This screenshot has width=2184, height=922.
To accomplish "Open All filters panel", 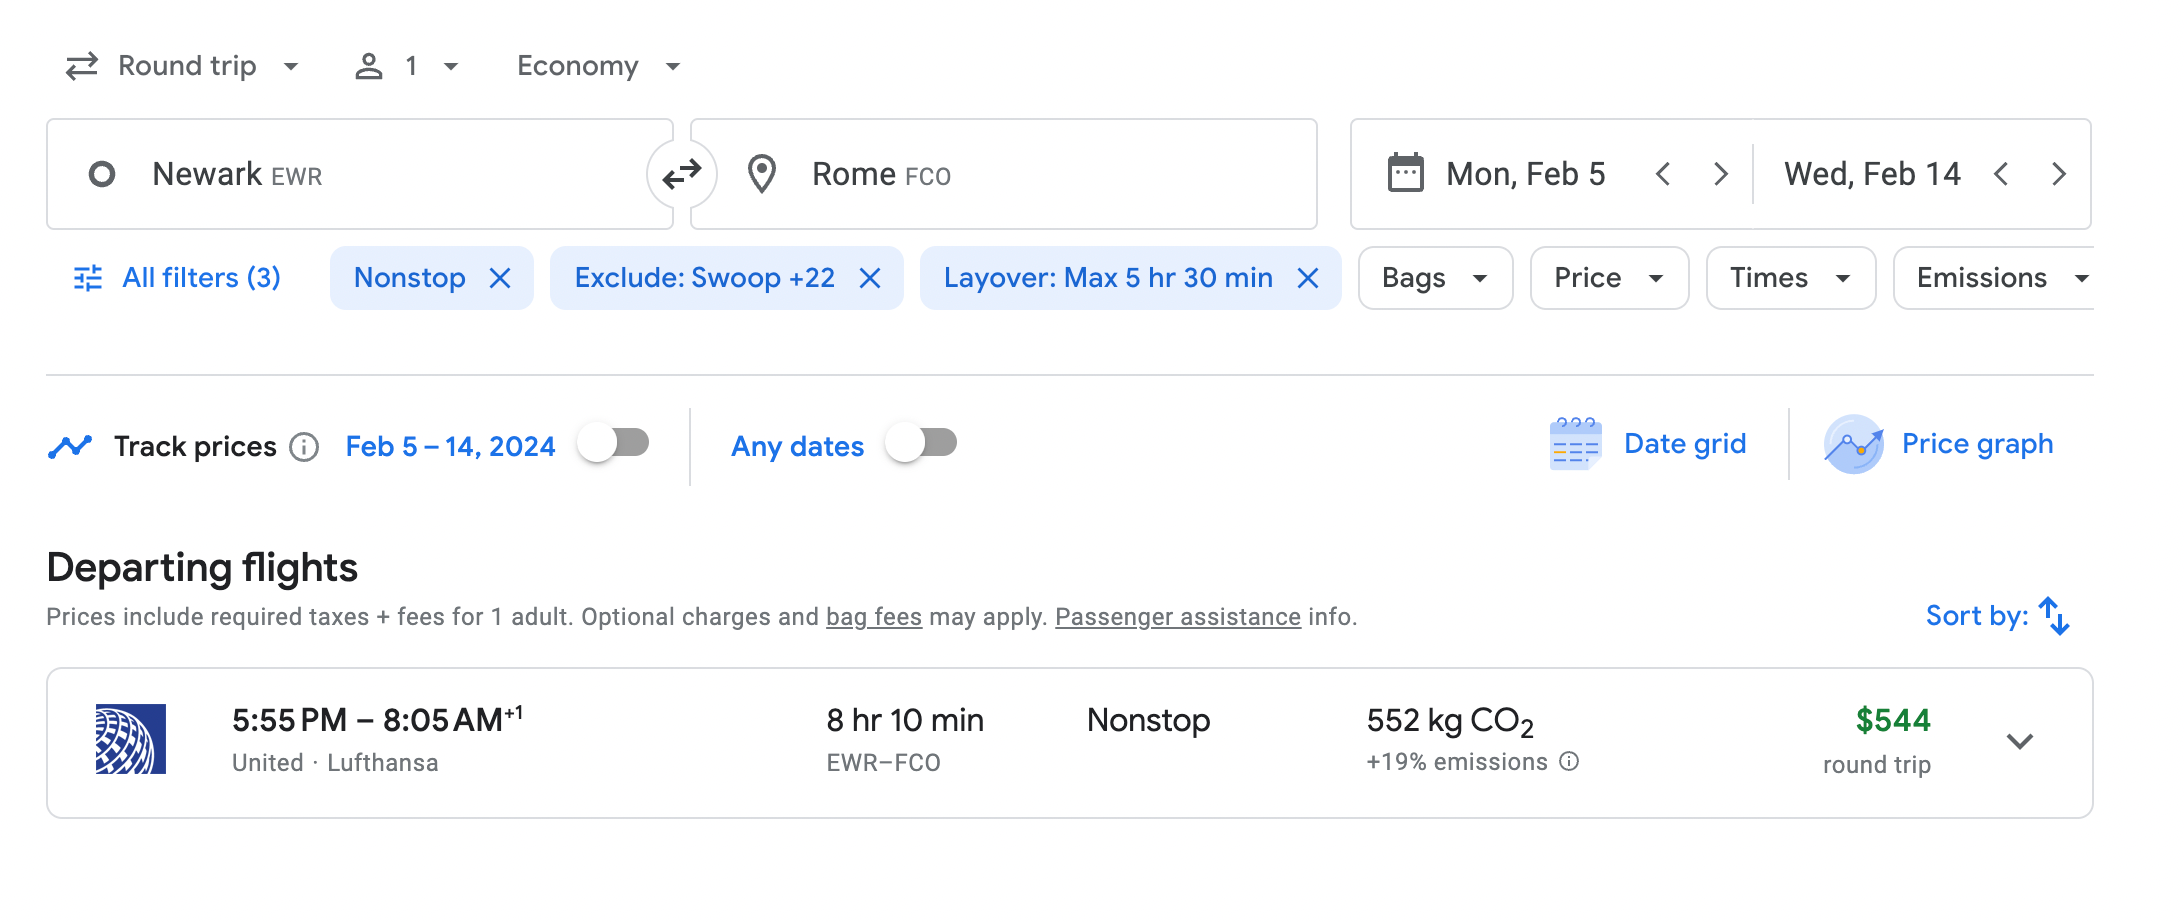I will coord(178,278).
